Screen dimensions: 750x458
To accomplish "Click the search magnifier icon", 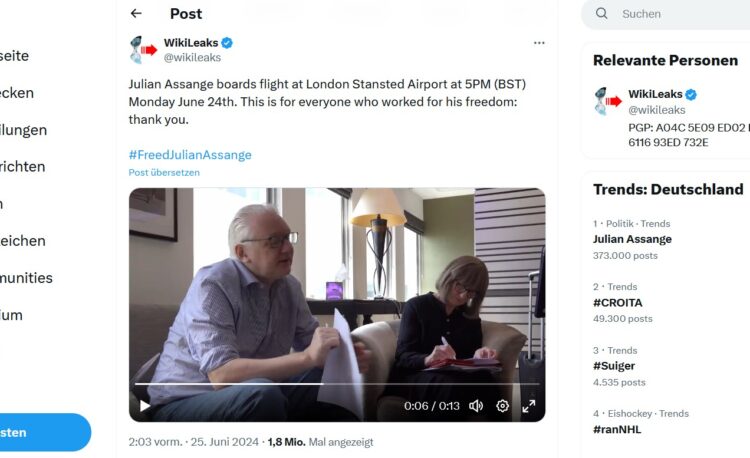I will click(602, 14).
